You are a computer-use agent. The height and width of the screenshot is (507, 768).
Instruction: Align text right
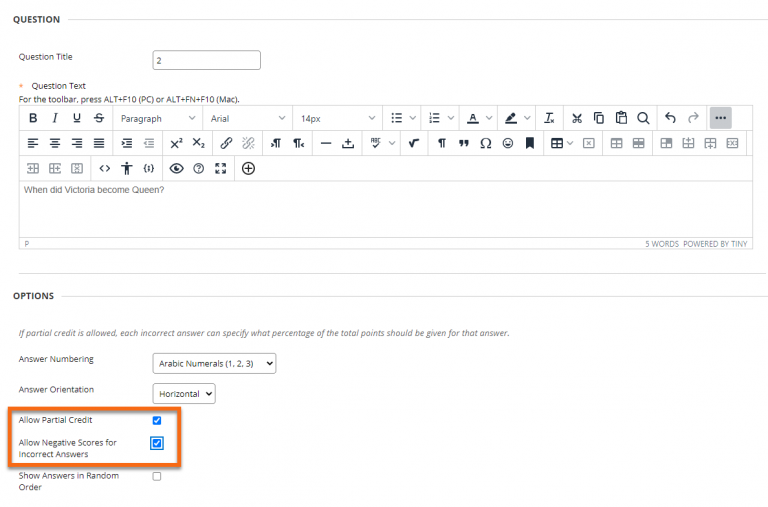(77, 144)
